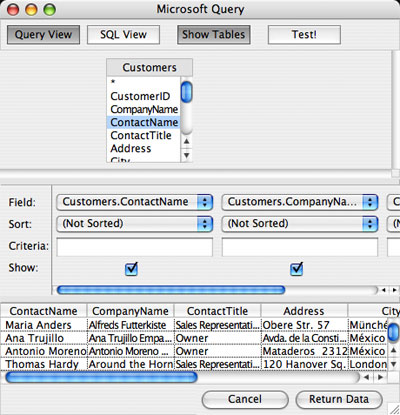
Task: Click Criteria box for CompanyName column
Action: pyautogui.click(x=300, y=247)
